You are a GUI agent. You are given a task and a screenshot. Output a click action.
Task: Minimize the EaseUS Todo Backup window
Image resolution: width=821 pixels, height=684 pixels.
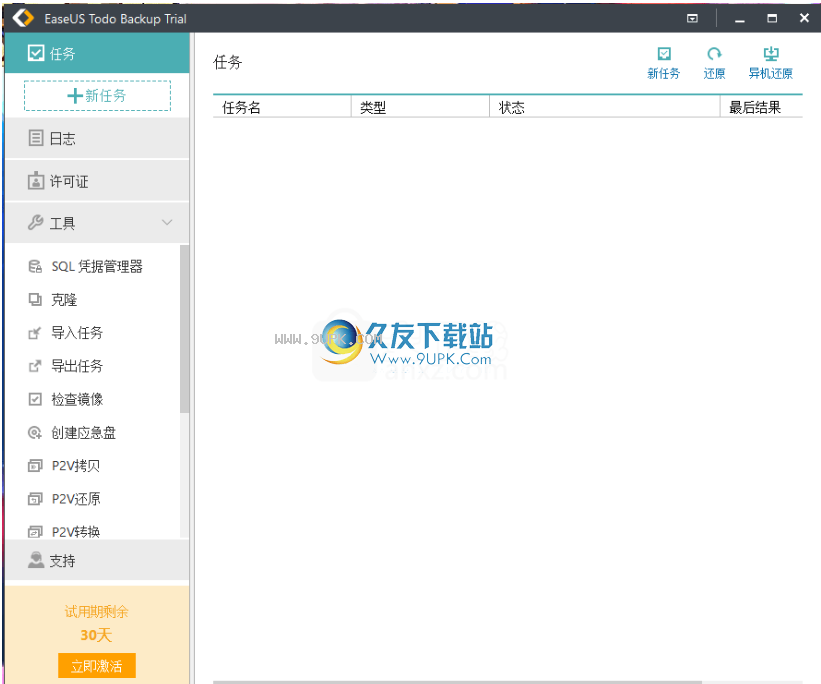click(x=739, y=19)
